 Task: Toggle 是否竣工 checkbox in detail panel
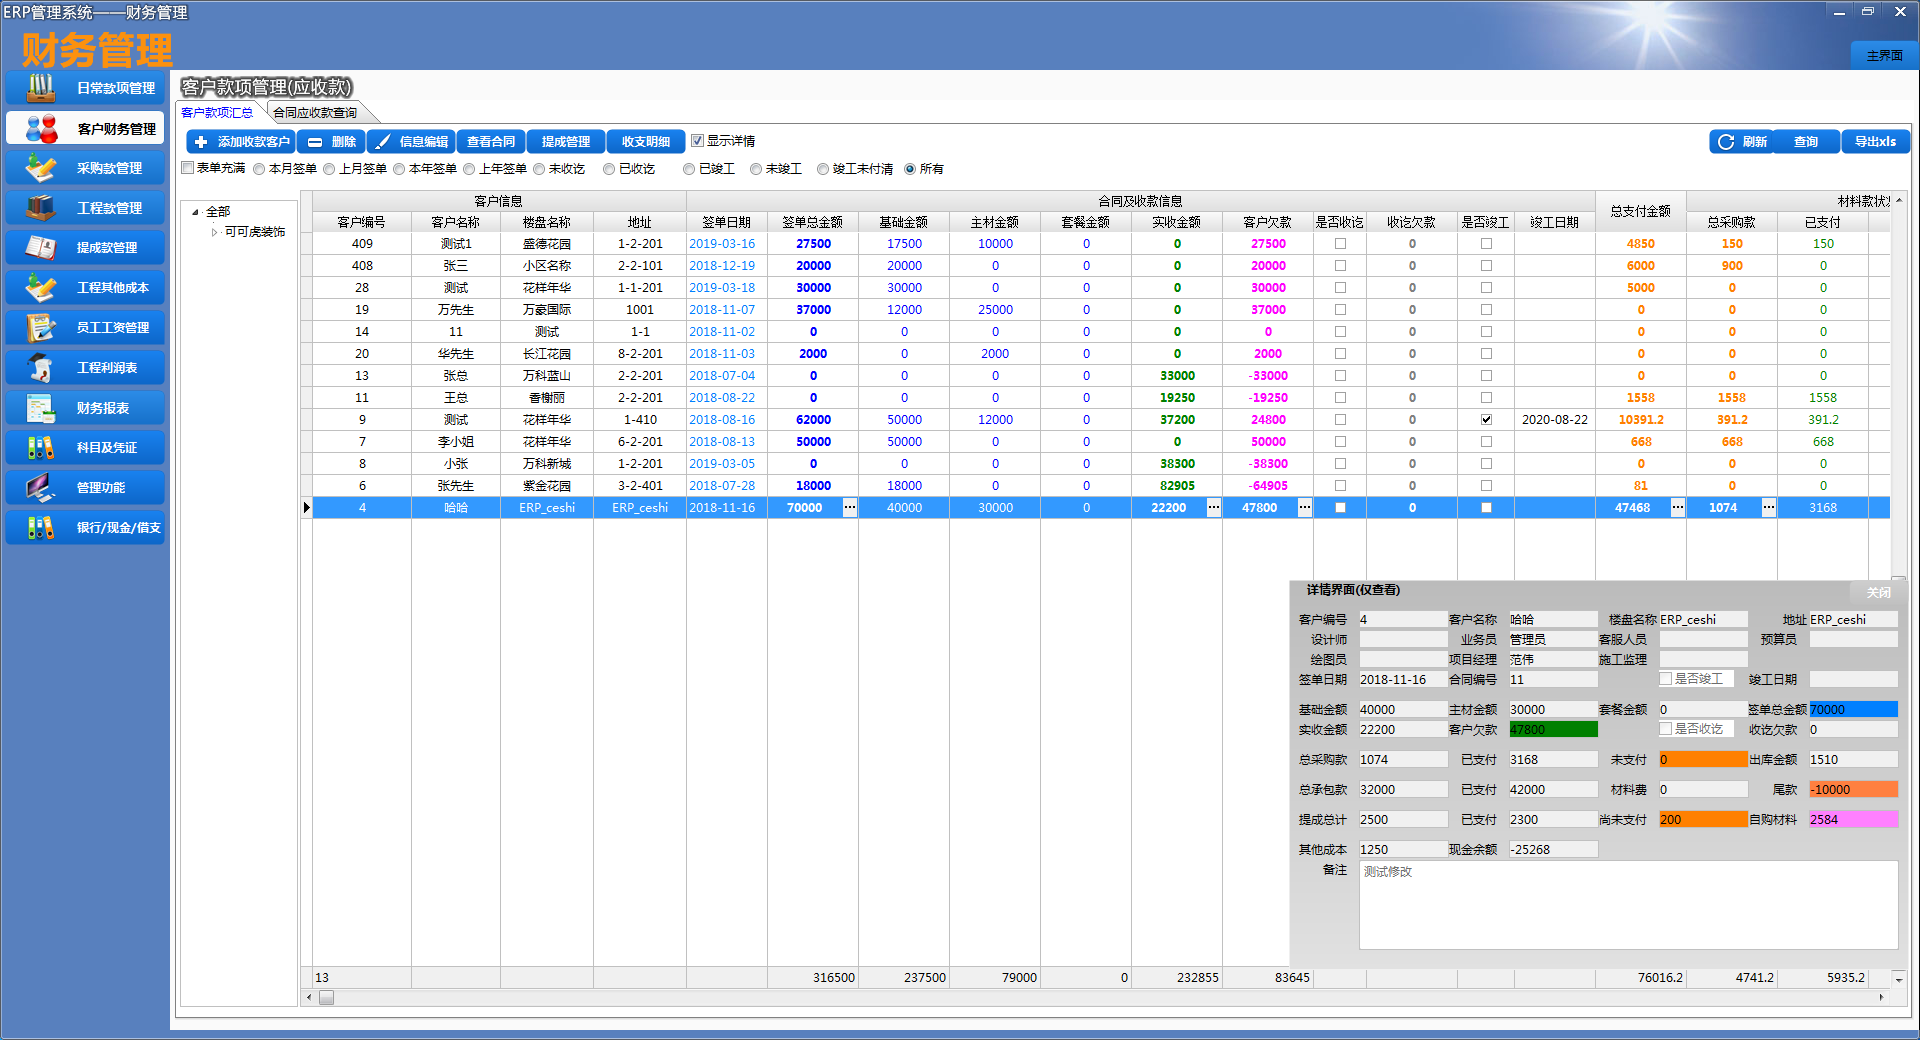1666,679
